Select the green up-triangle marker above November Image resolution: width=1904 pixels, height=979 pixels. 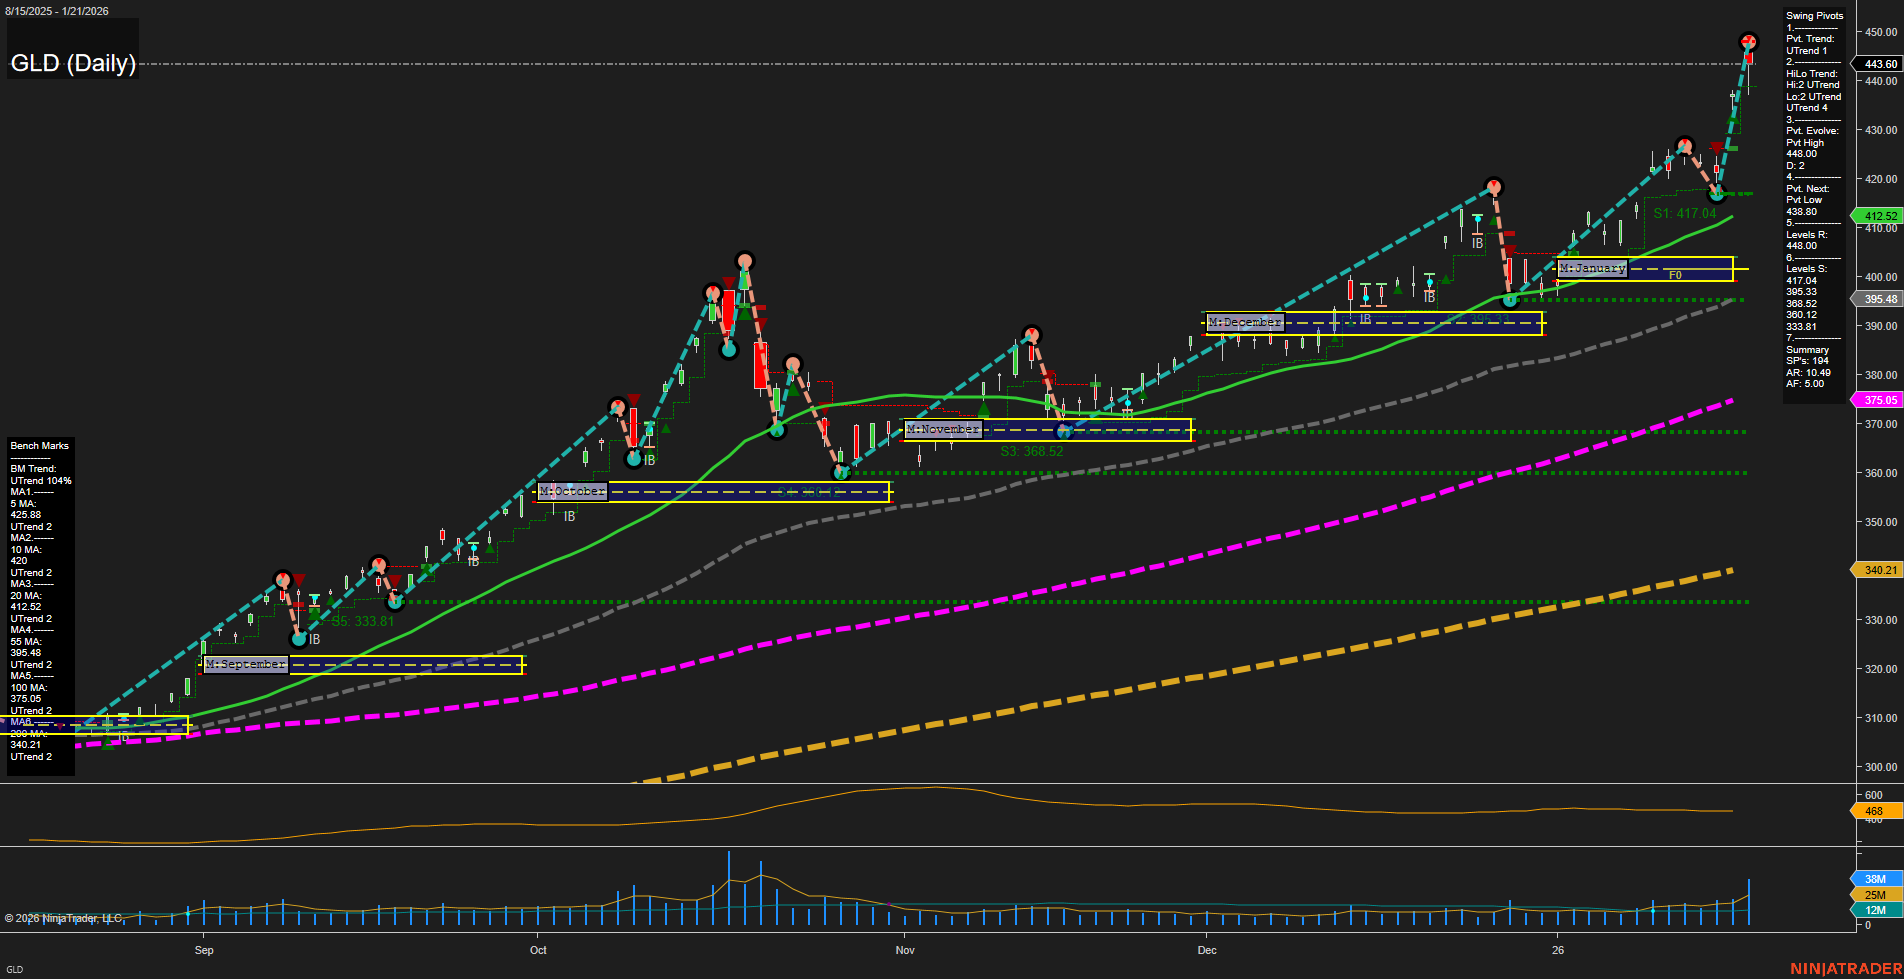984,409
